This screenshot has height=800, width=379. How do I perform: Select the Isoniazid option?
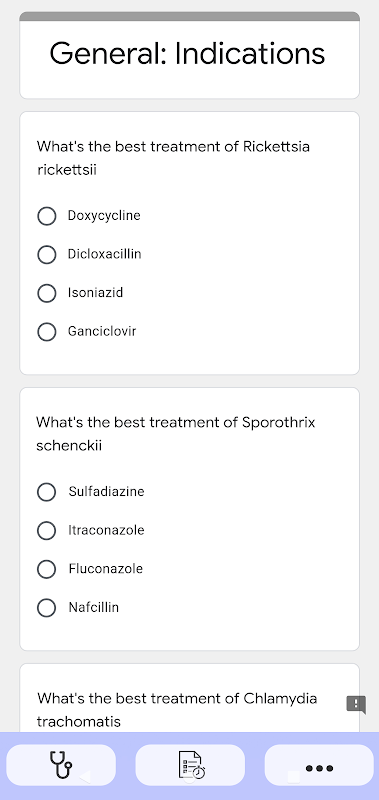[x=46, y=293]
